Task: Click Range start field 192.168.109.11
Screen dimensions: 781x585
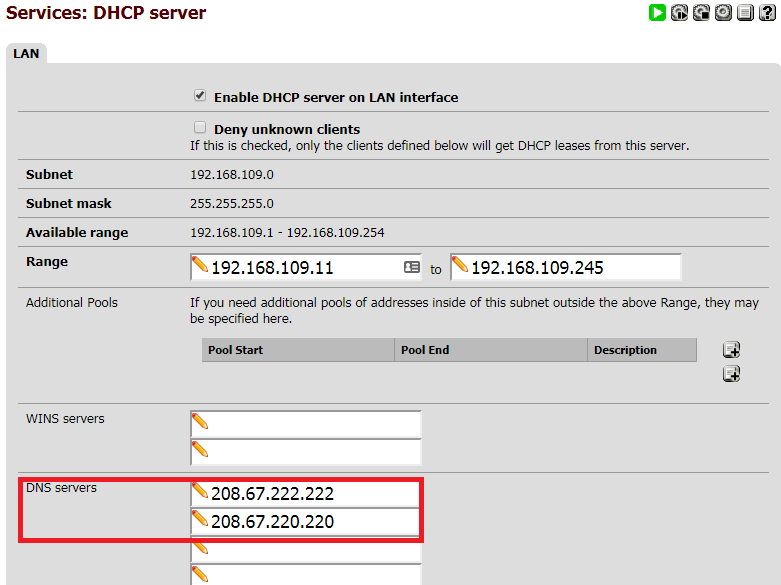Action: pyautogui.click(x=300, y=268)
